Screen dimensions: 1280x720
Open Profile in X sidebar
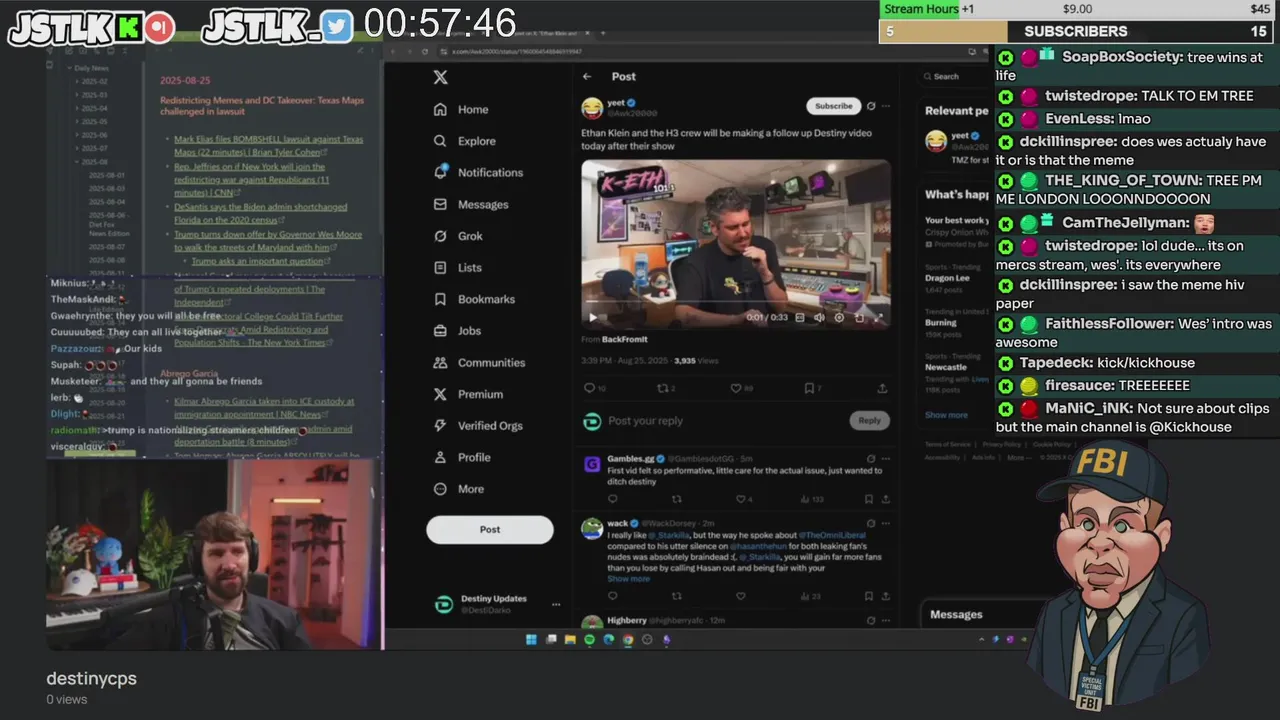(x=462, y=457)
